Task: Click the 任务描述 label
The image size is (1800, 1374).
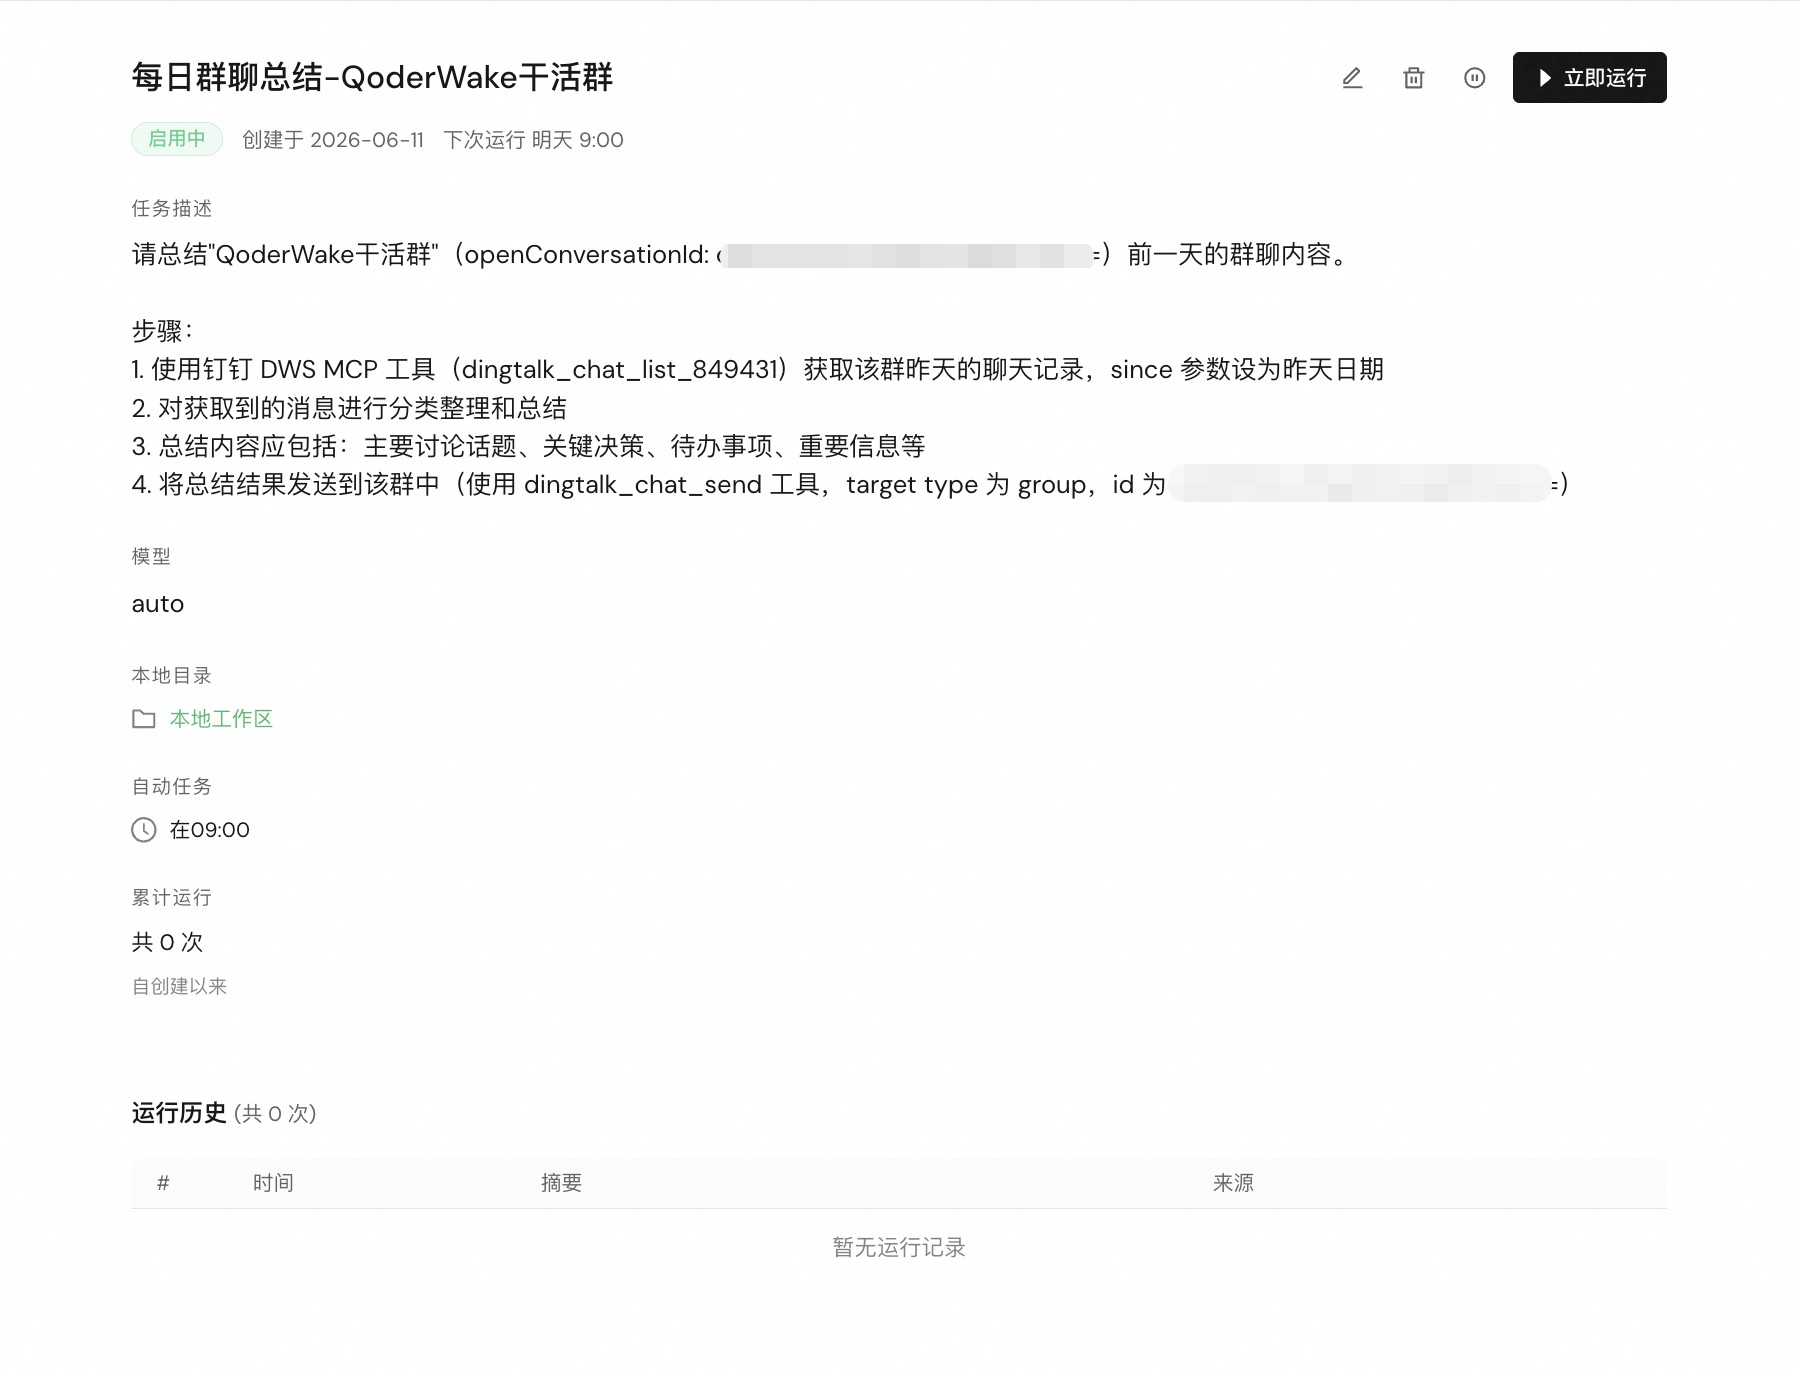Action: coord(172,208)
